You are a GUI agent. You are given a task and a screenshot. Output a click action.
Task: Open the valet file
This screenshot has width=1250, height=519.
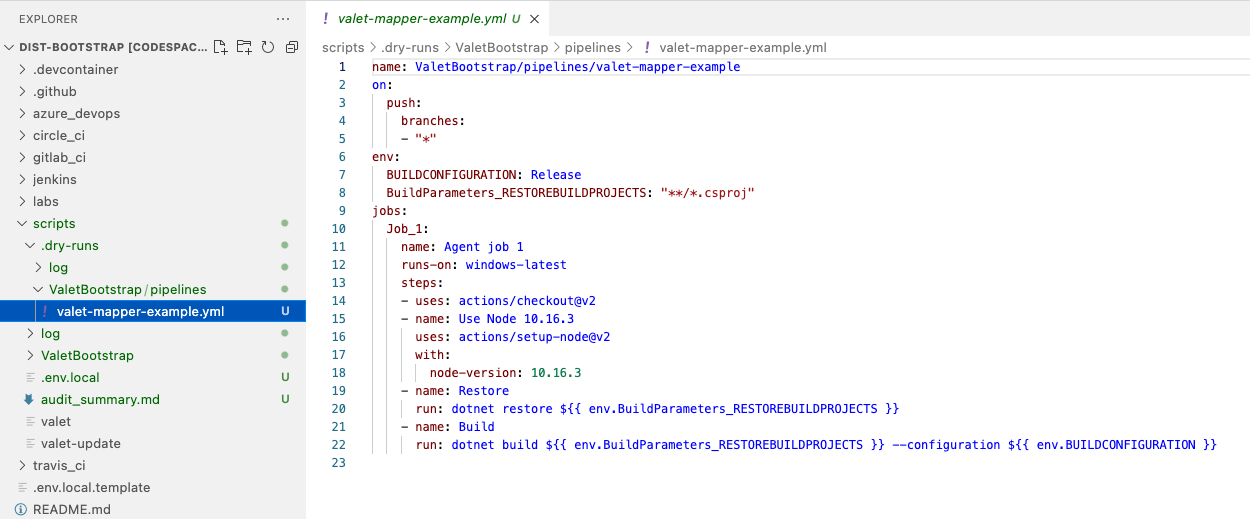pos(55,421)
